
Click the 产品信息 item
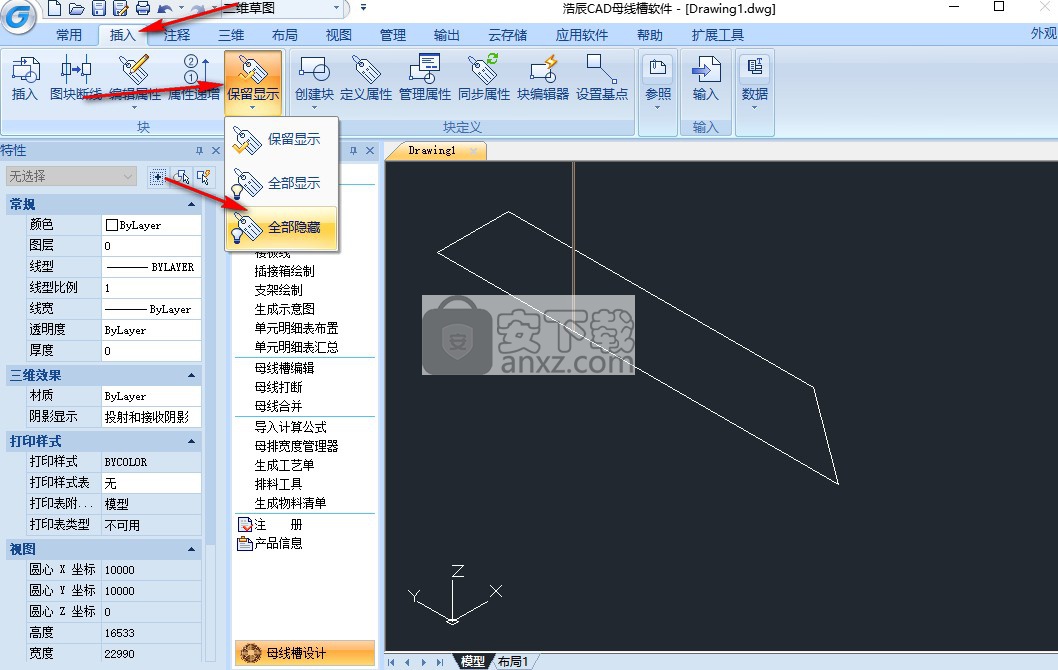(271, 544)
